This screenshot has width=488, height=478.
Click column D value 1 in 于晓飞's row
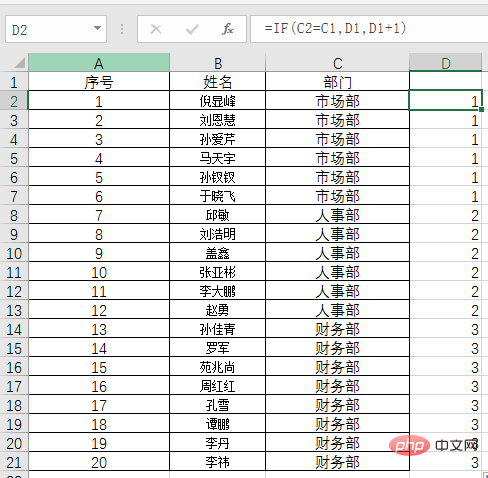point(446,195)
